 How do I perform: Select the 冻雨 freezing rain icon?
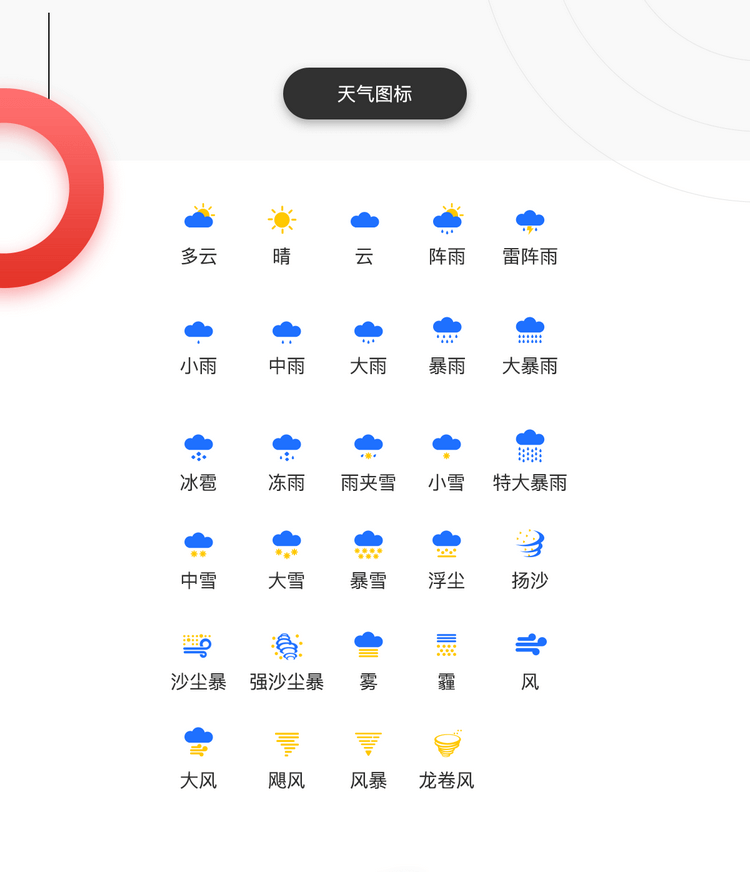point(286,448)
